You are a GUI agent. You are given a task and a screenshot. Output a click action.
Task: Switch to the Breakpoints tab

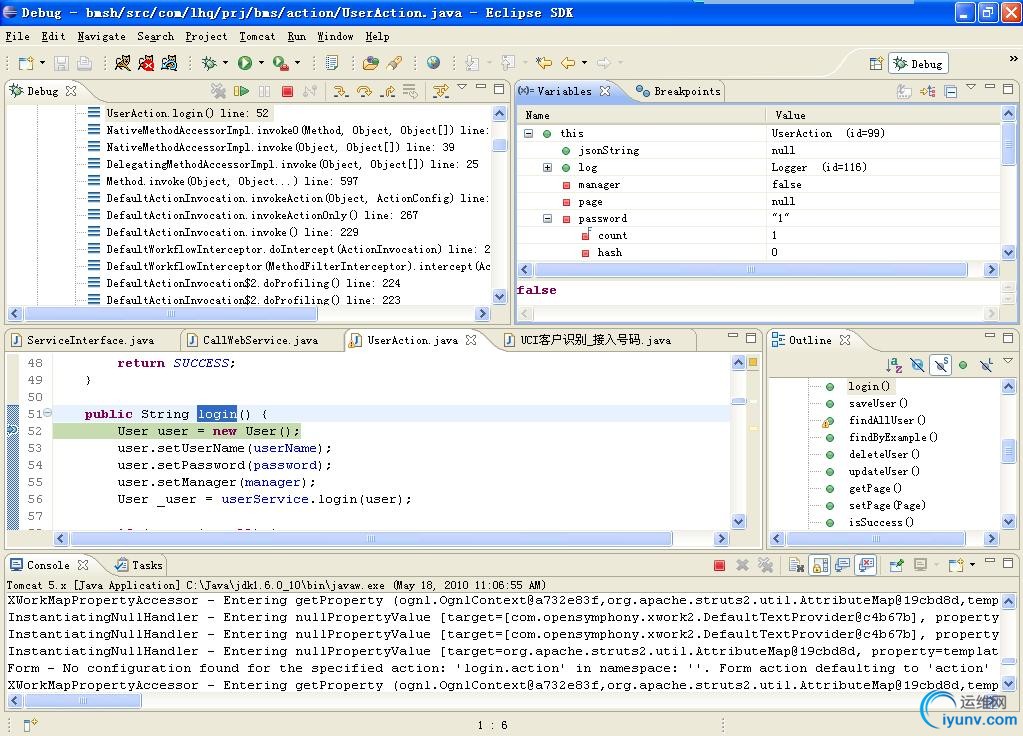tap(679, 91)
